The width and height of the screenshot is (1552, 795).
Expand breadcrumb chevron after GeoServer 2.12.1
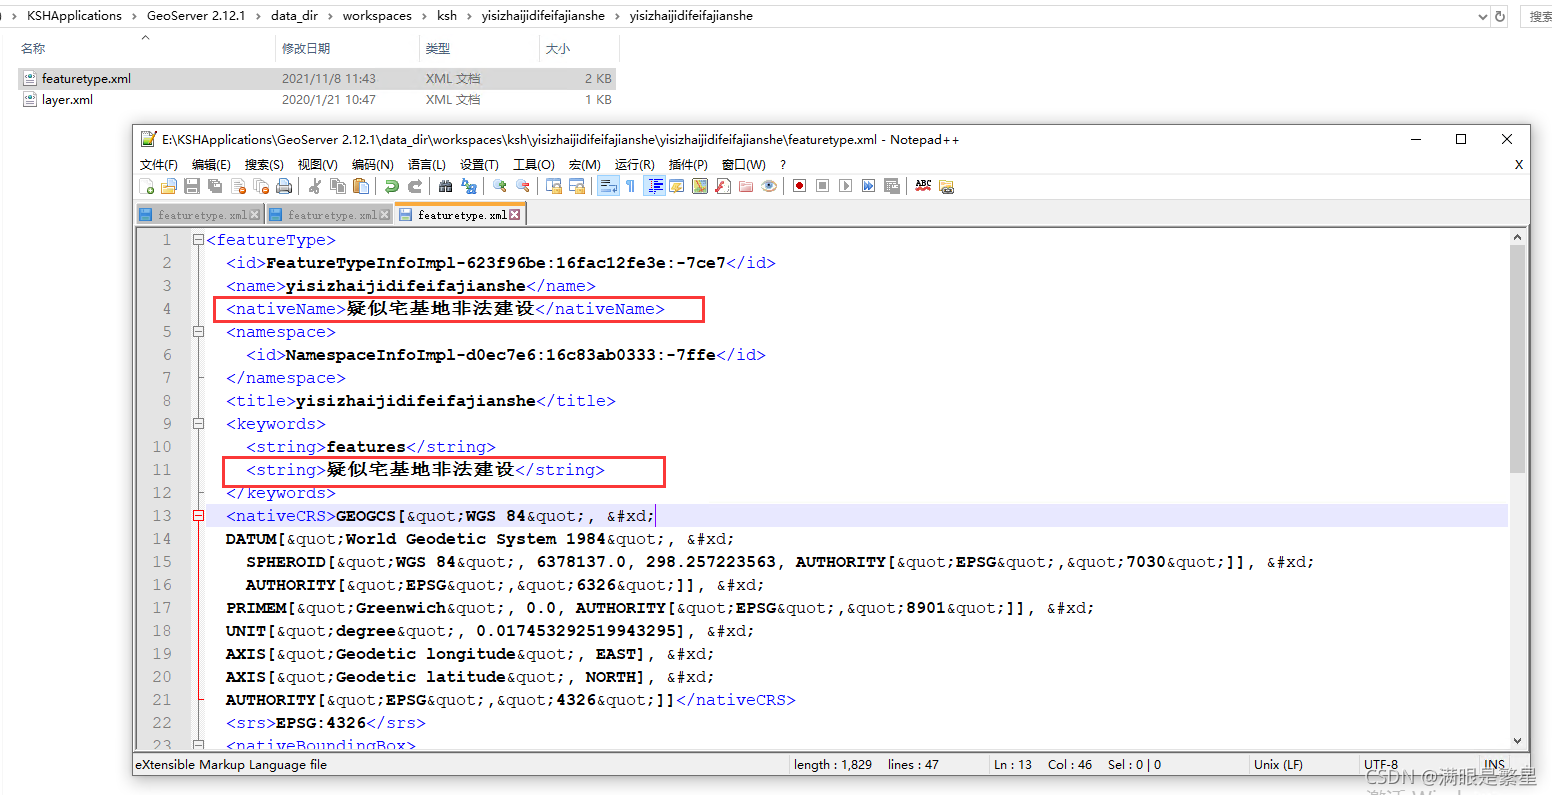(258, 16)
